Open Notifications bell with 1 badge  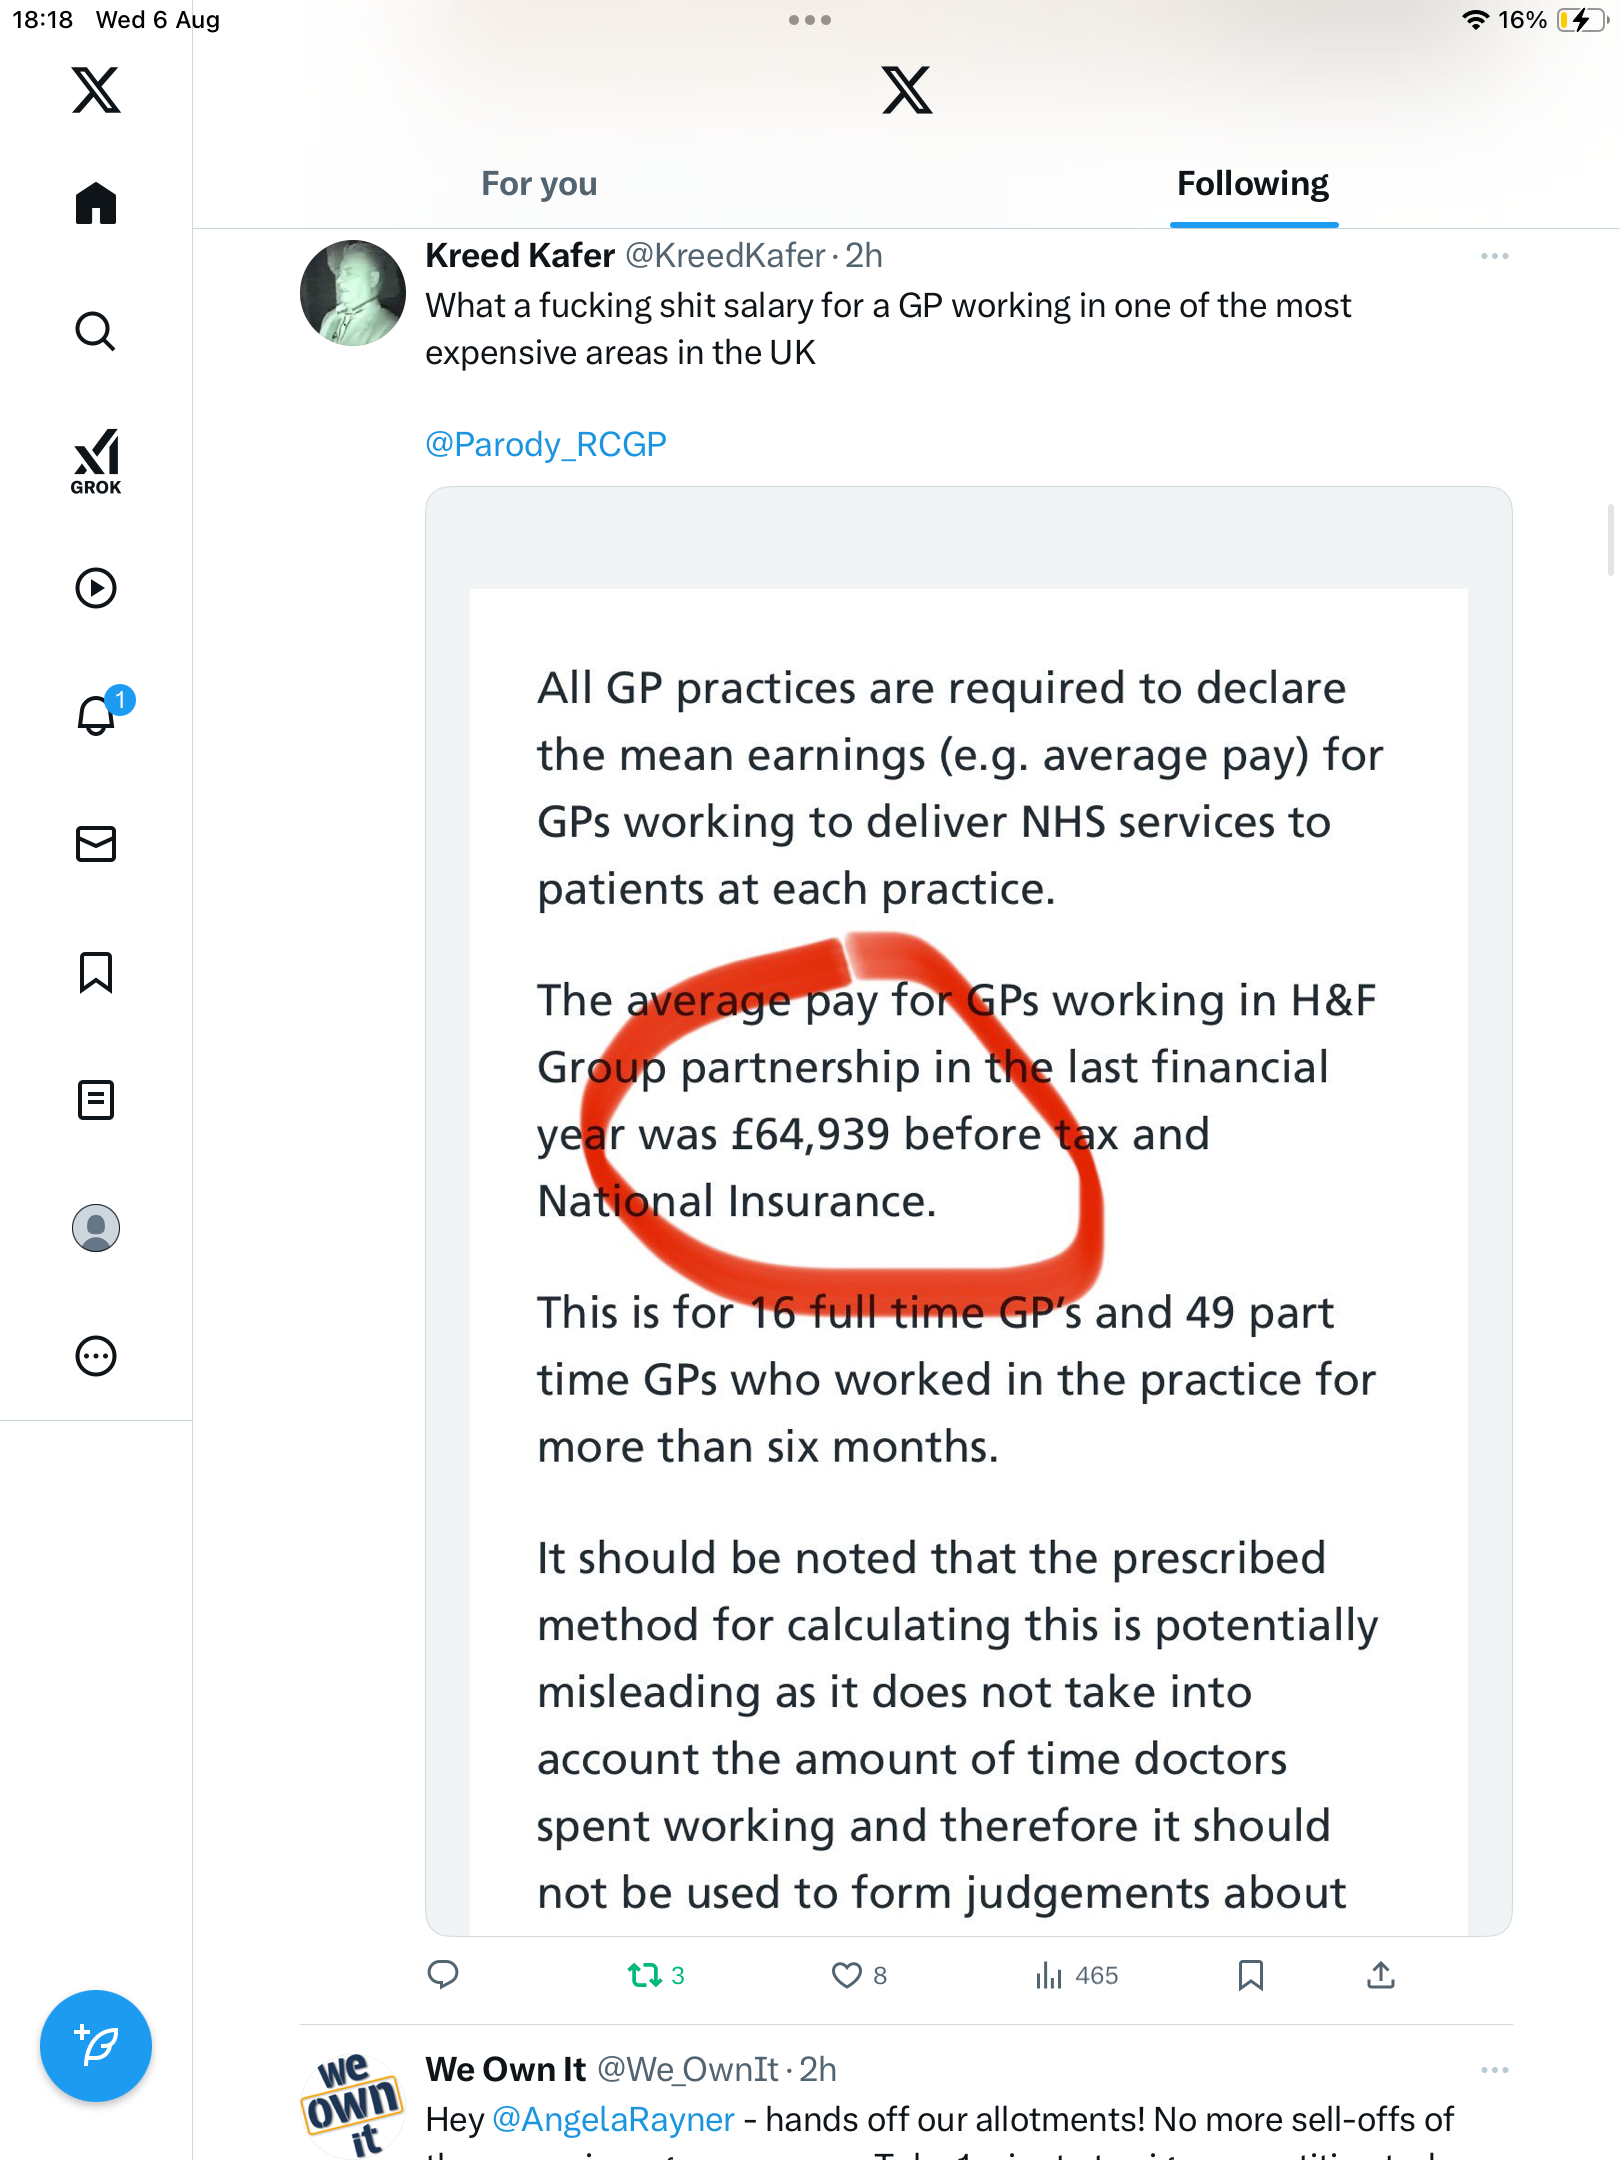coord(97,715)
